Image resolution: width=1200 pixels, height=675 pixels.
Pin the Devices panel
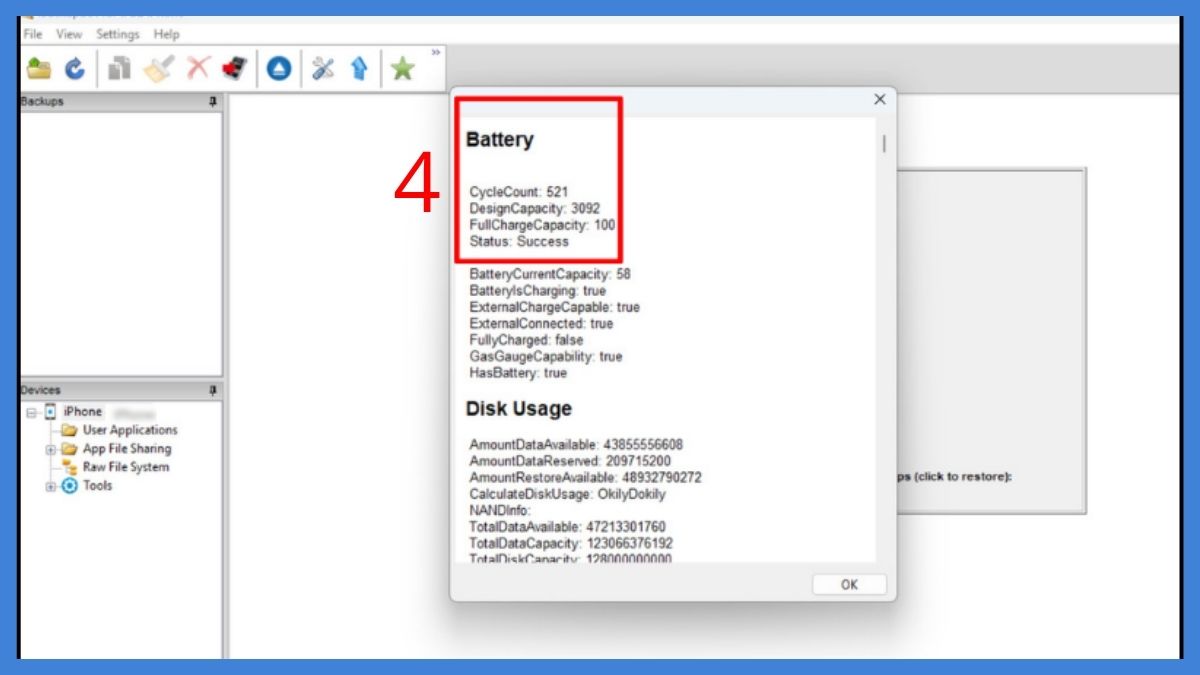212,390
